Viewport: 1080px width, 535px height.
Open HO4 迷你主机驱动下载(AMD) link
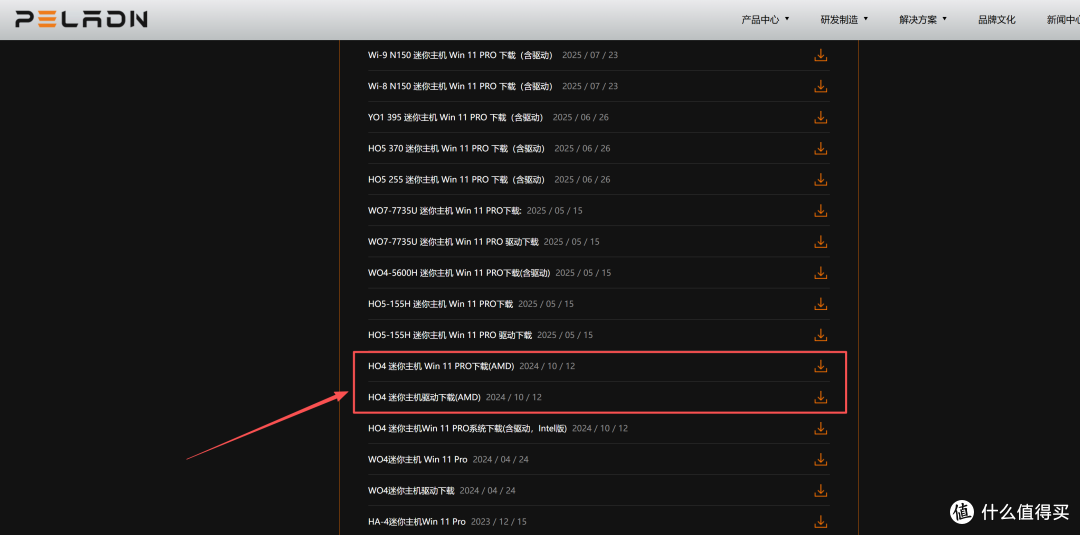[x=424, y=397]
